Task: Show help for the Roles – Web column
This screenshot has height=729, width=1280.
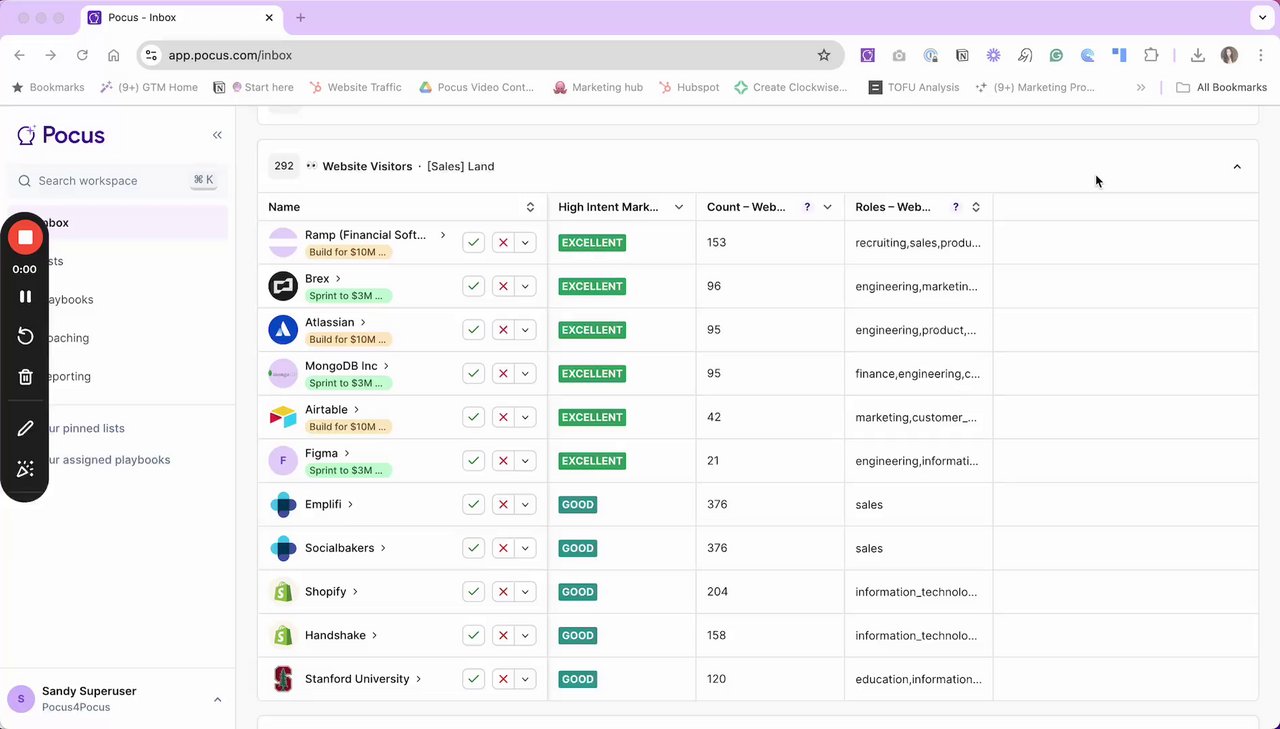Action: (955, 207)
